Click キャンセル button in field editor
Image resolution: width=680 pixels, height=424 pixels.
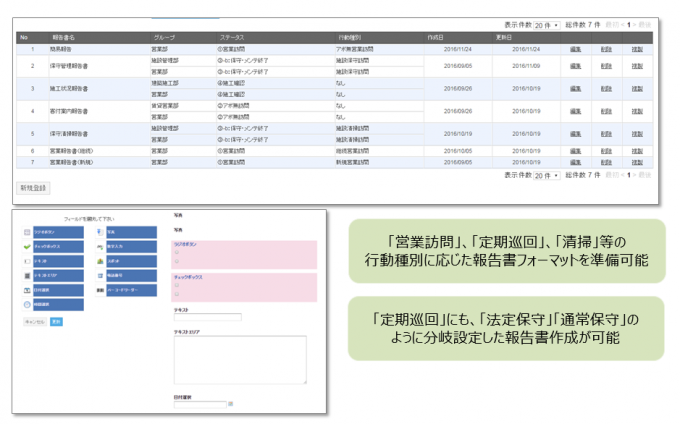click(x=35, y=322)
